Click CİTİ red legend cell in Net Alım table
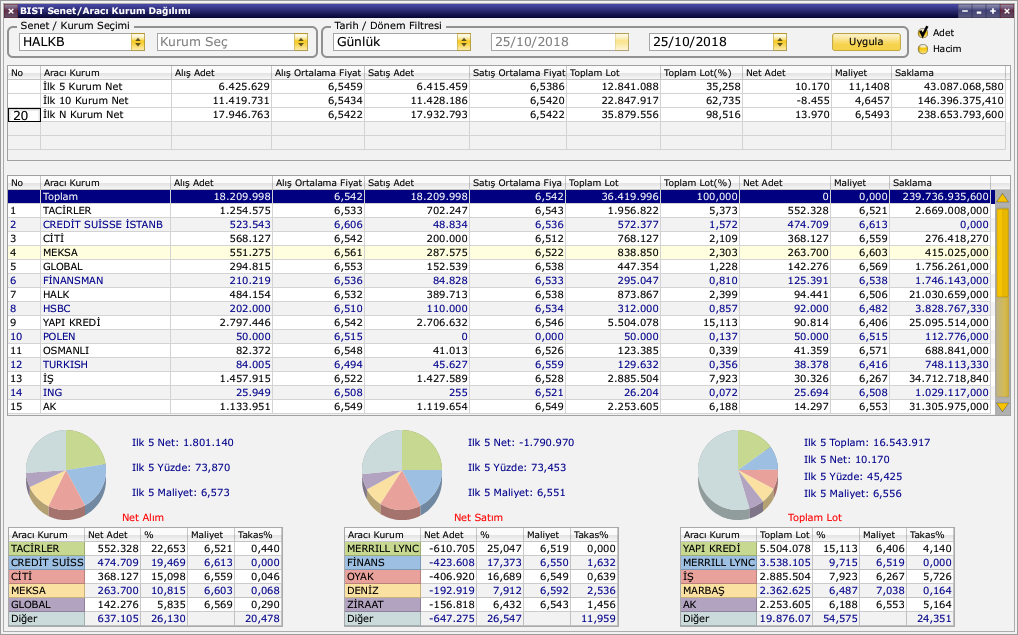 (47, 577)
